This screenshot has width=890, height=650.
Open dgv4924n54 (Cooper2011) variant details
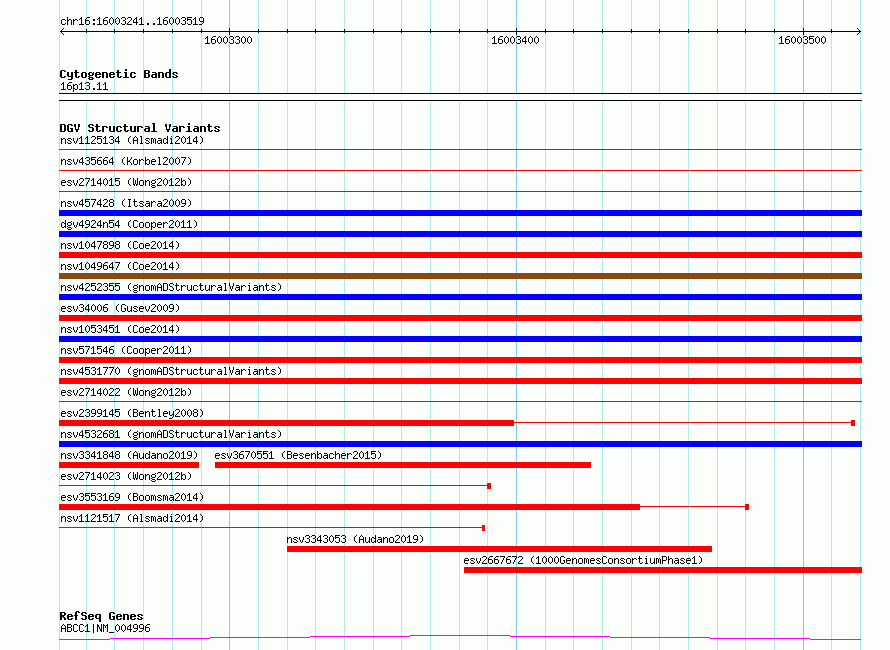point(129,224)
